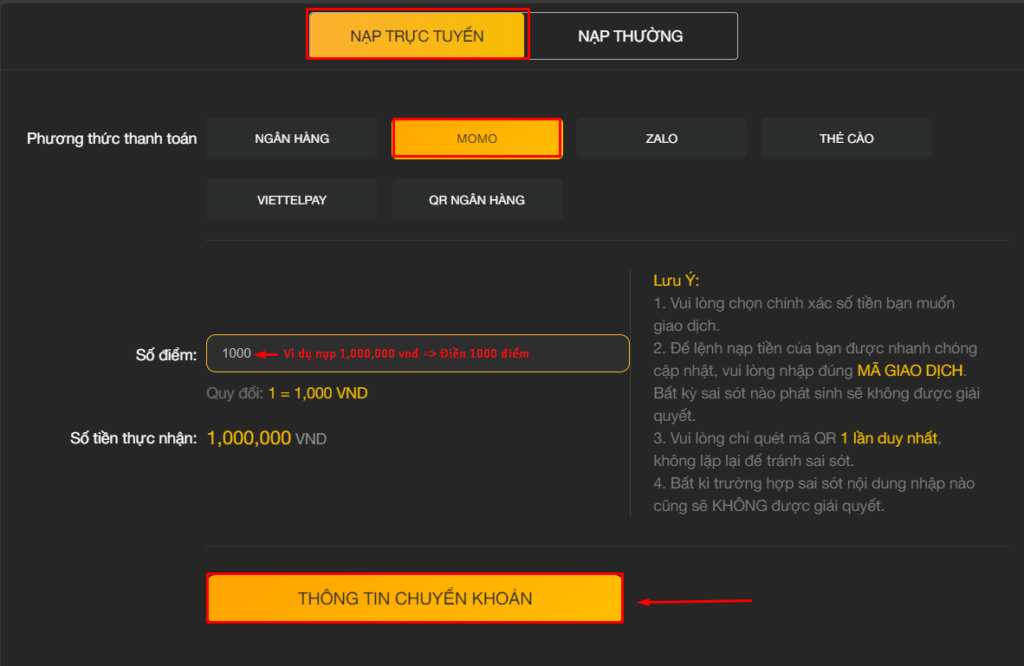Image resolution: width=1024 pixels, height=666 pixels.
Task: Select QR NGÂN HÀNG payment method
Action: tap(477, 200)
